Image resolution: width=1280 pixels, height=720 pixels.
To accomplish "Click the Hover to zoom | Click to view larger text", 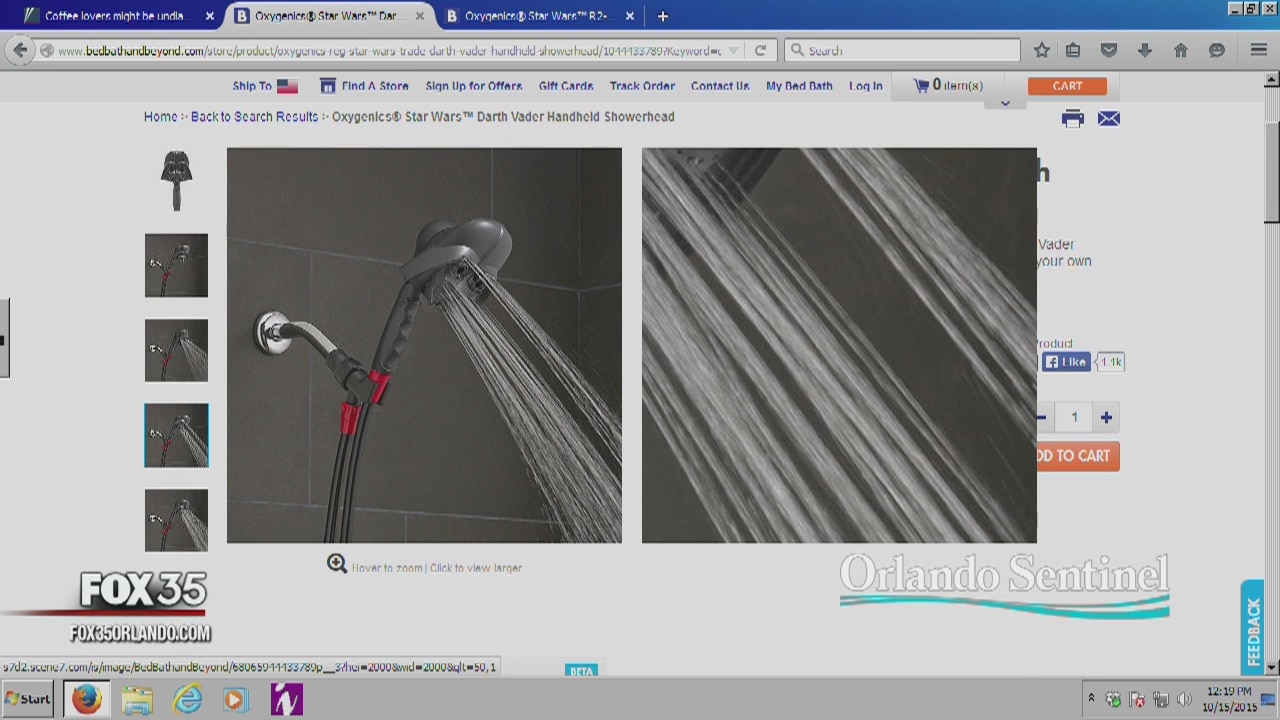I will [437, 568].
